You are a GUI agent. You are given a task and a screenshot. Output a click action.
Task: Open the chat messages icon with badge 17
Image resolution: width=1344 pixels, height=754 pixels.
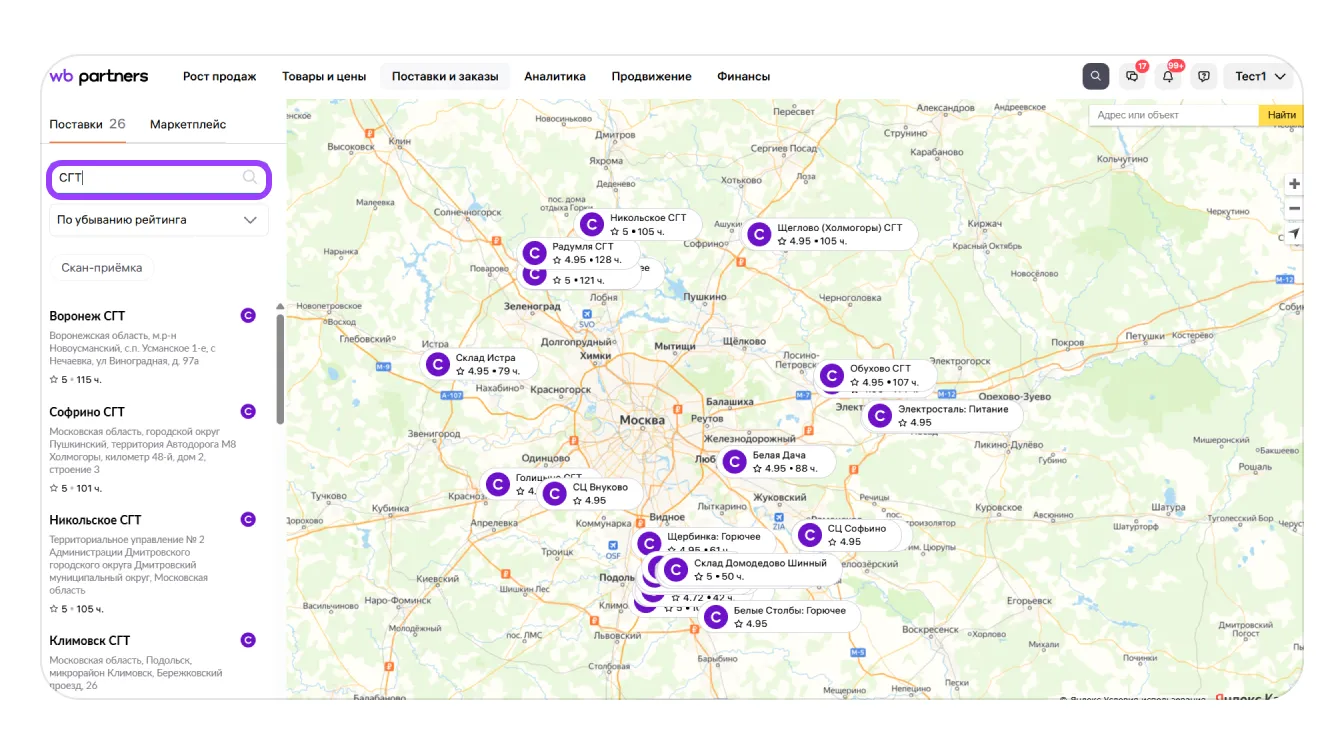(x=1132, y=76)
